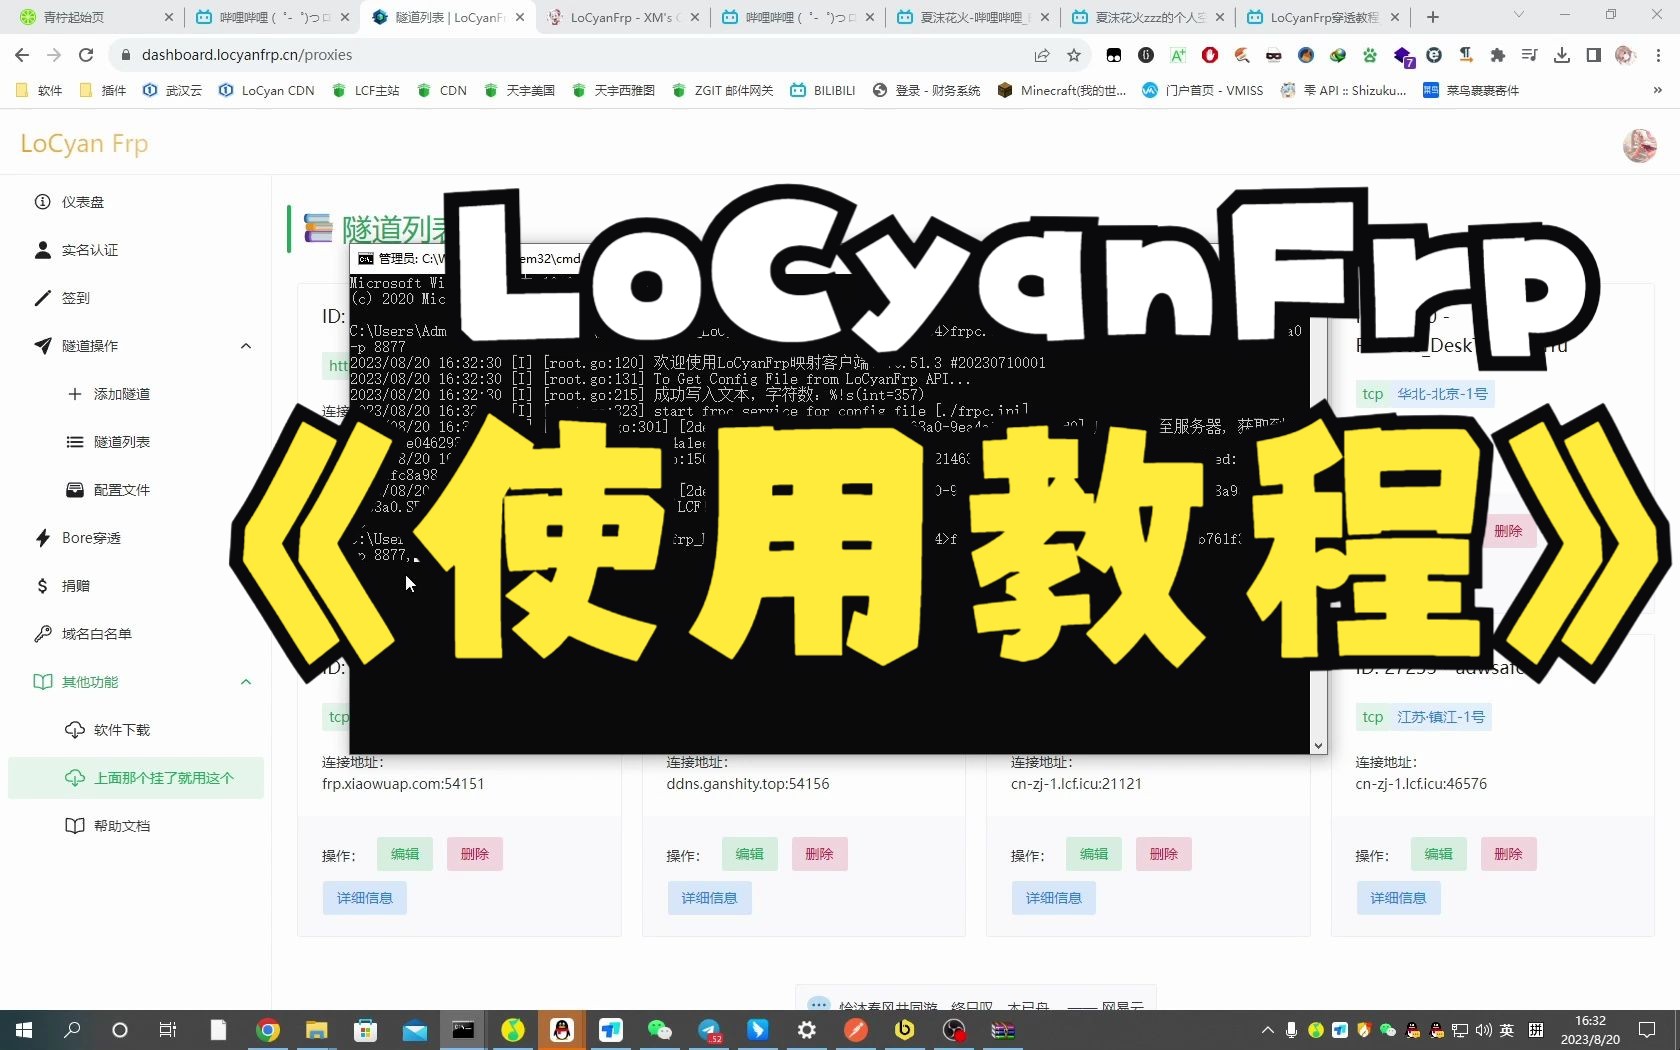Click the 江苏-镇江-1号 node tag
This screenshot has height=1050, width=1680.
pos(1440,717)
